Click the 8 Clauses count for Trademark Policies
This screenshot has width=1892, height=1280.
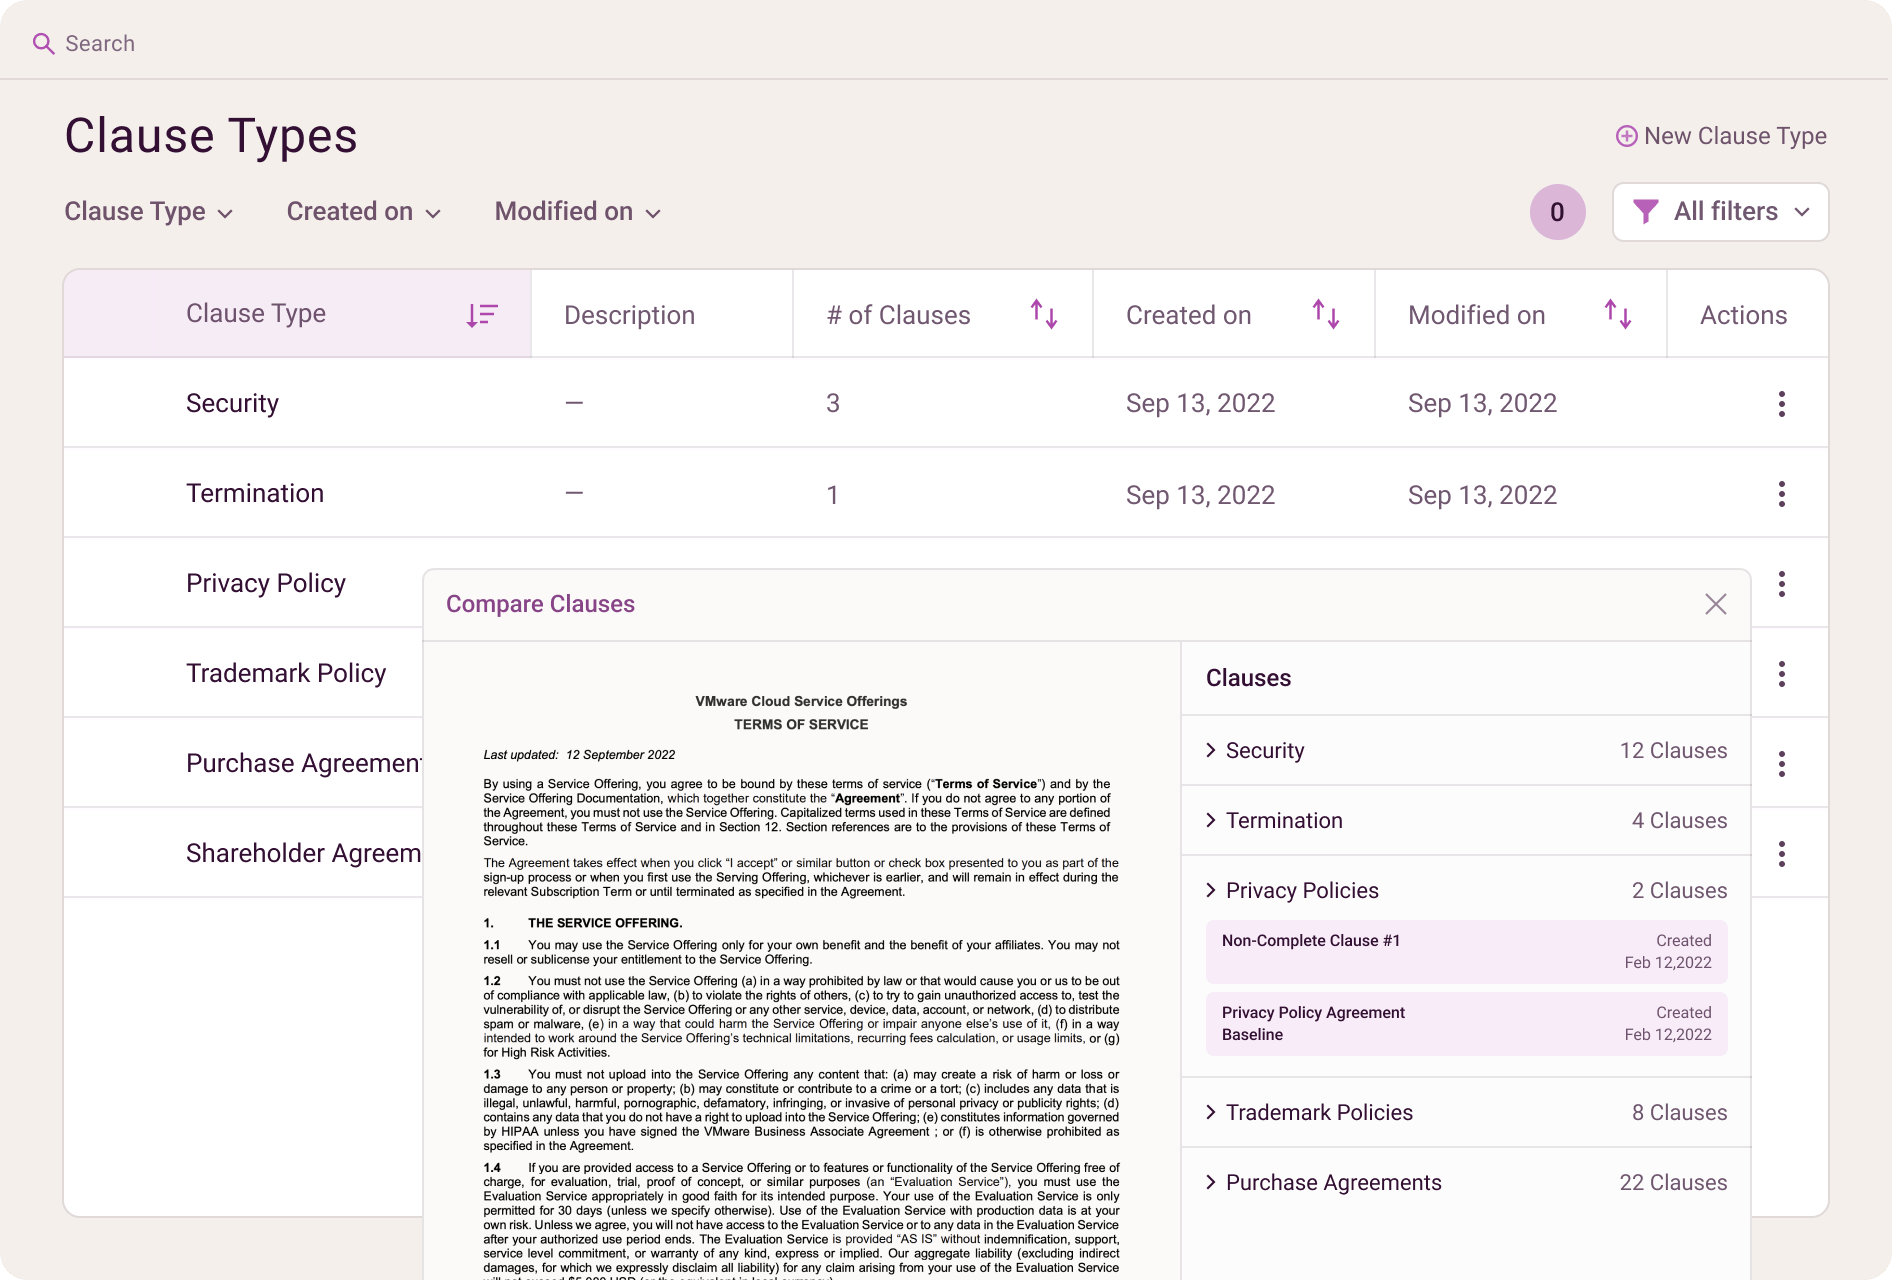click(1679, 1112)
